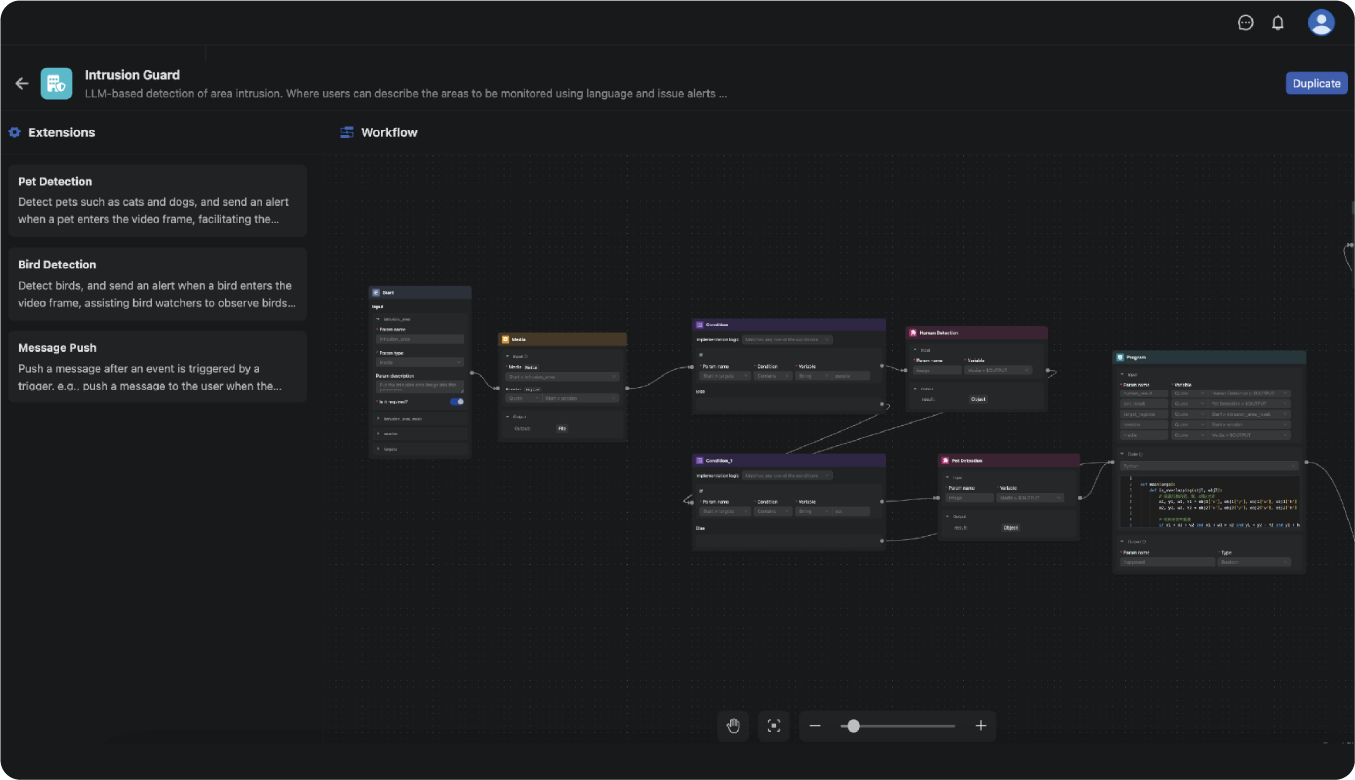Click the Intrusion Guard app icon
The width and height of the screenshot is (1355, 780).
(x=56, y=83)
